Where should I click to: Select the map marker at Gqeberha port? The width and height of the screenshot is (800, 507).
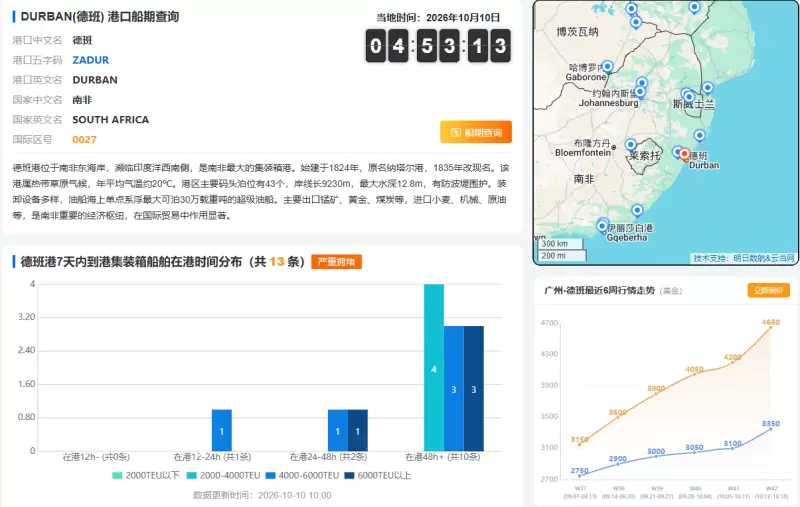point(602,226)
